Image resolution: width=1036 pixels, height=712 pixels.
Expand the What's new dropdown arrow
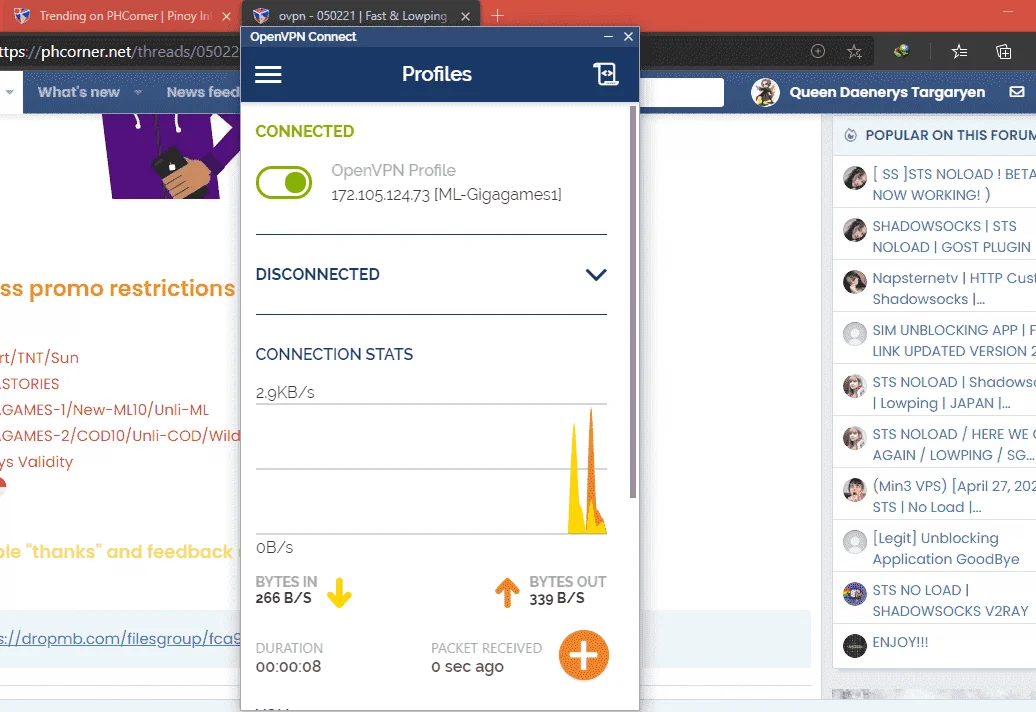tap(138, 92)
